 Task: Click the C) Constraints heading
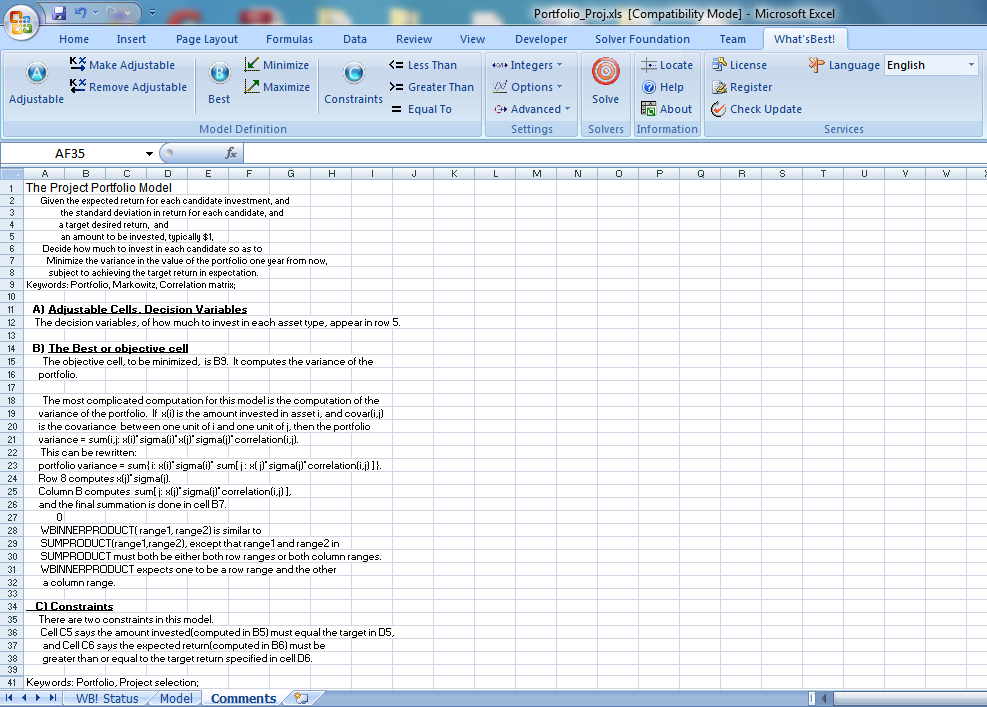tap(74, 606)
